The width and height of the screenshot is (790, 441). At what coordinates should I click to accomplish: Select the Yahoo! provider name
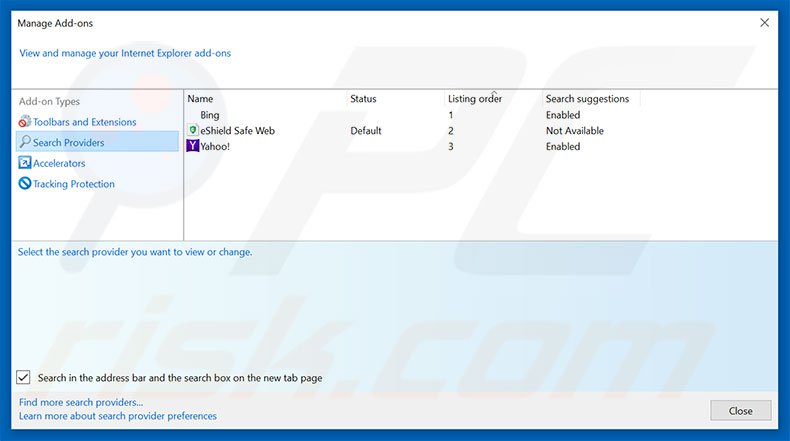[x=215, y=146]
